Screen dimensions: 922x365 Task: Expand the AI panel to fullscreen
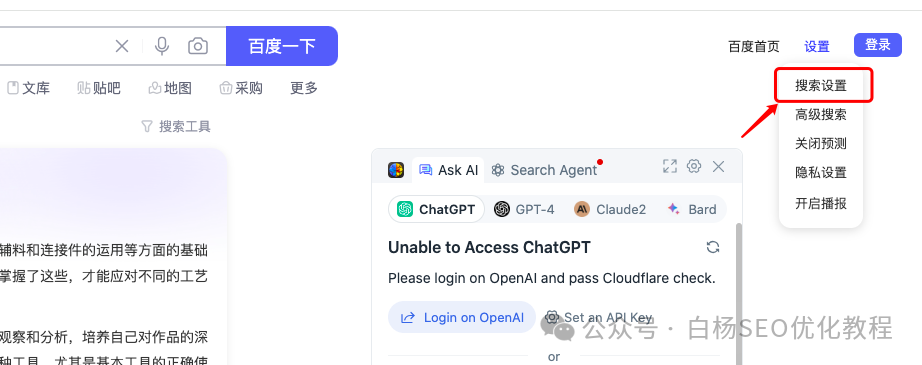[x=670, y=166]
